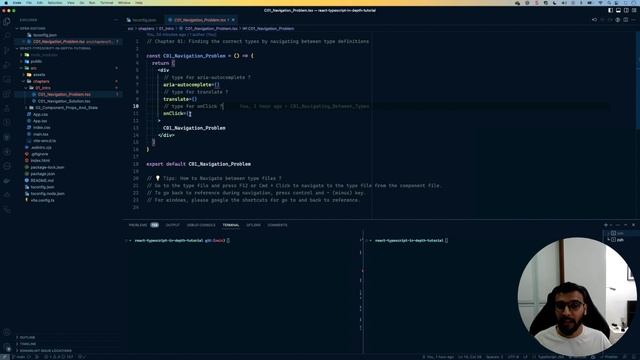Image resolution: width=640 pixels, height=360 pixels.
Task: Select the C01_Navigation_Problem.tsx editor tab
Action: pyautogui.click(x=200, y=20)
